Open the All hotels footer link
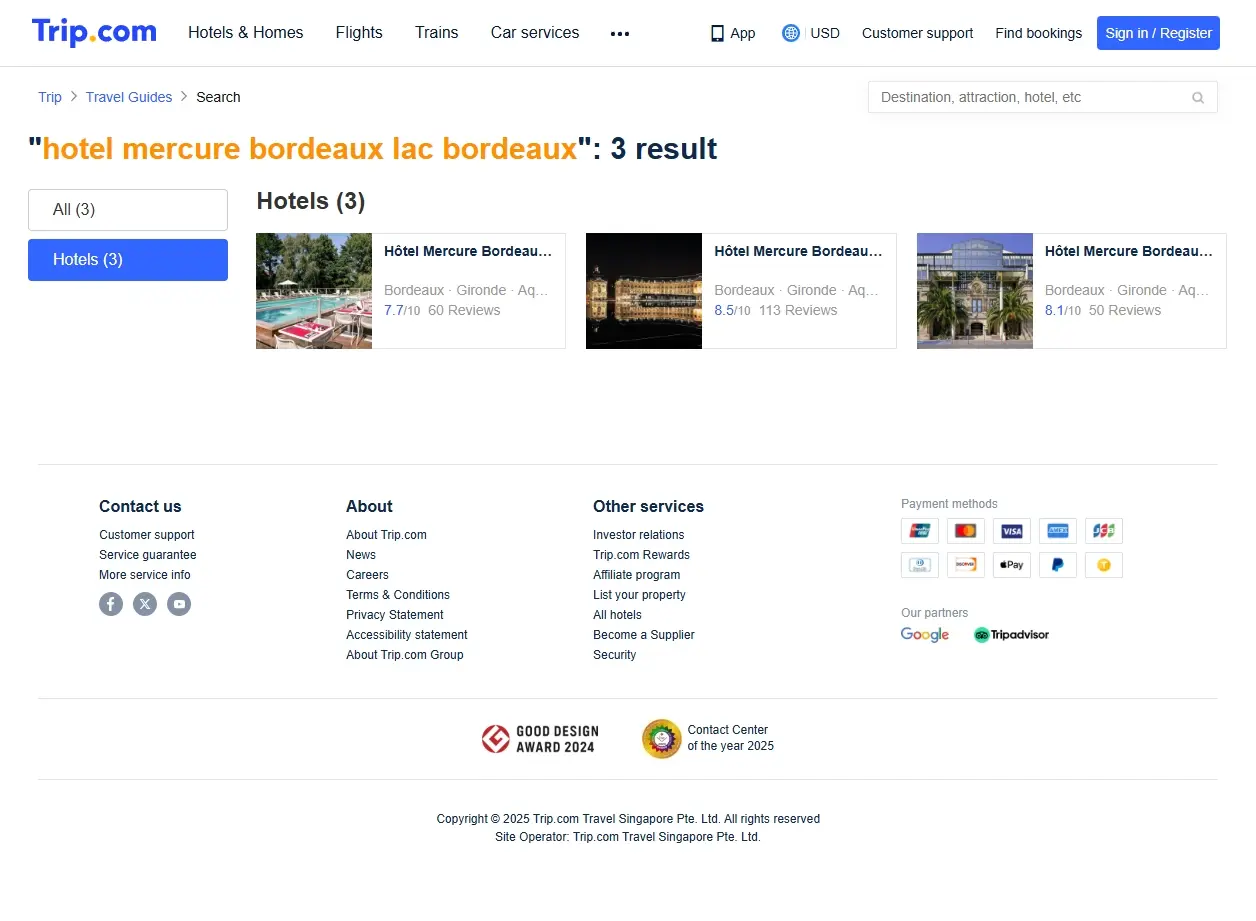The width and height of the screenshot is (1256, 921). click(617, 615)
